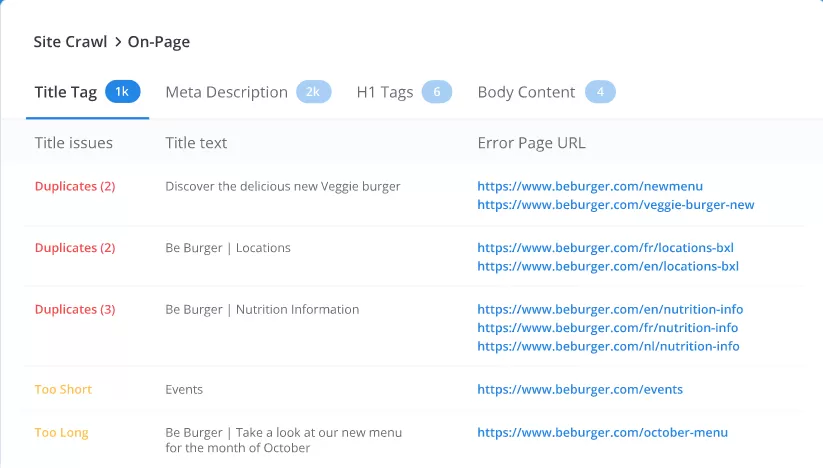
Task: Click the Title issues column header
Action: pyautogui.click(x=74, y=143)
